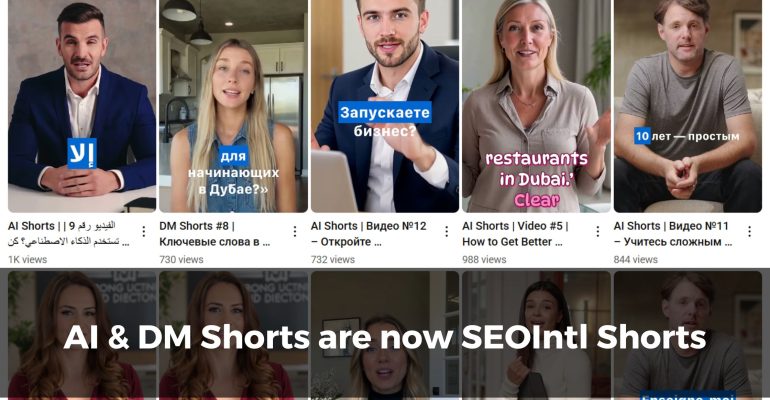The image size is (770, 400).
Task: Click the '988 views' count text
Action: 484,260
